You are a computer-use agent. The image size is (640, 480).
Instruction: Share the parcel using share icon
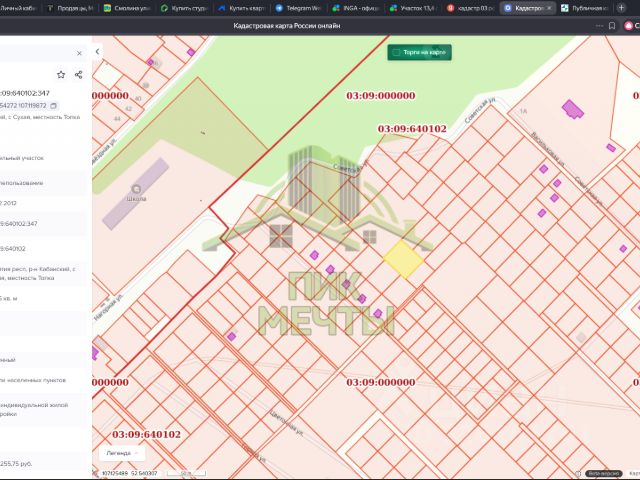pyautogui.click(x=78, y=74)
